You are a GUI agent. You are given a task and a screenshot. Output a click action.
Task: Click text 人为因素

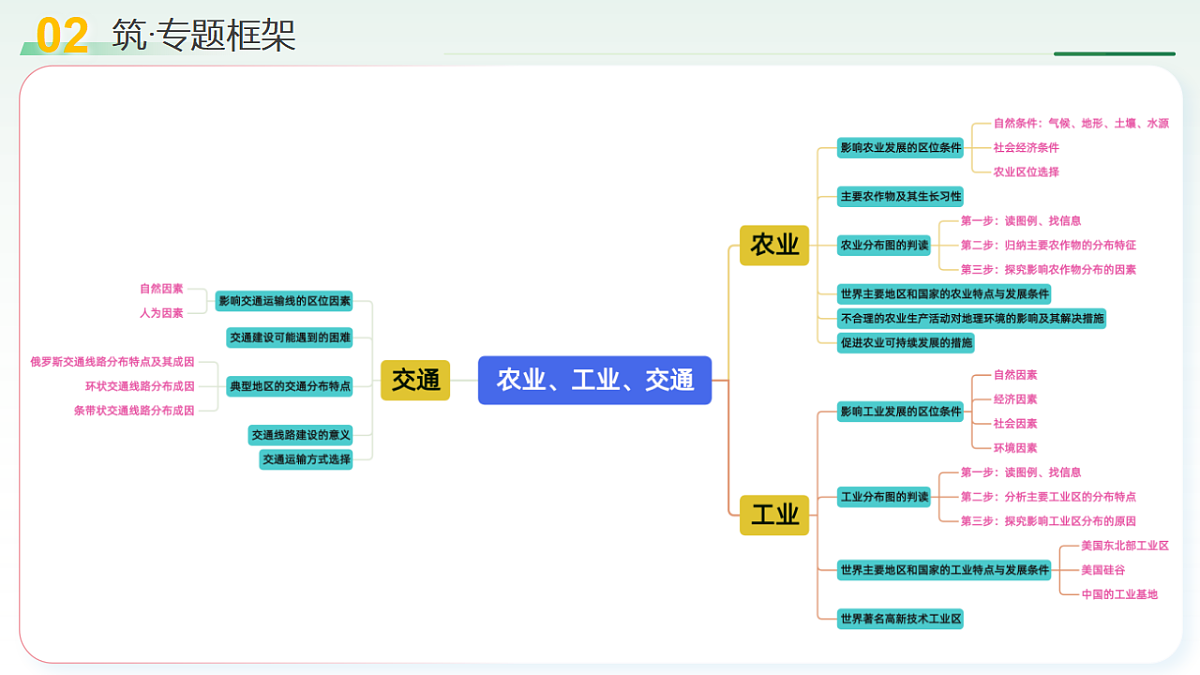point(162,313)
